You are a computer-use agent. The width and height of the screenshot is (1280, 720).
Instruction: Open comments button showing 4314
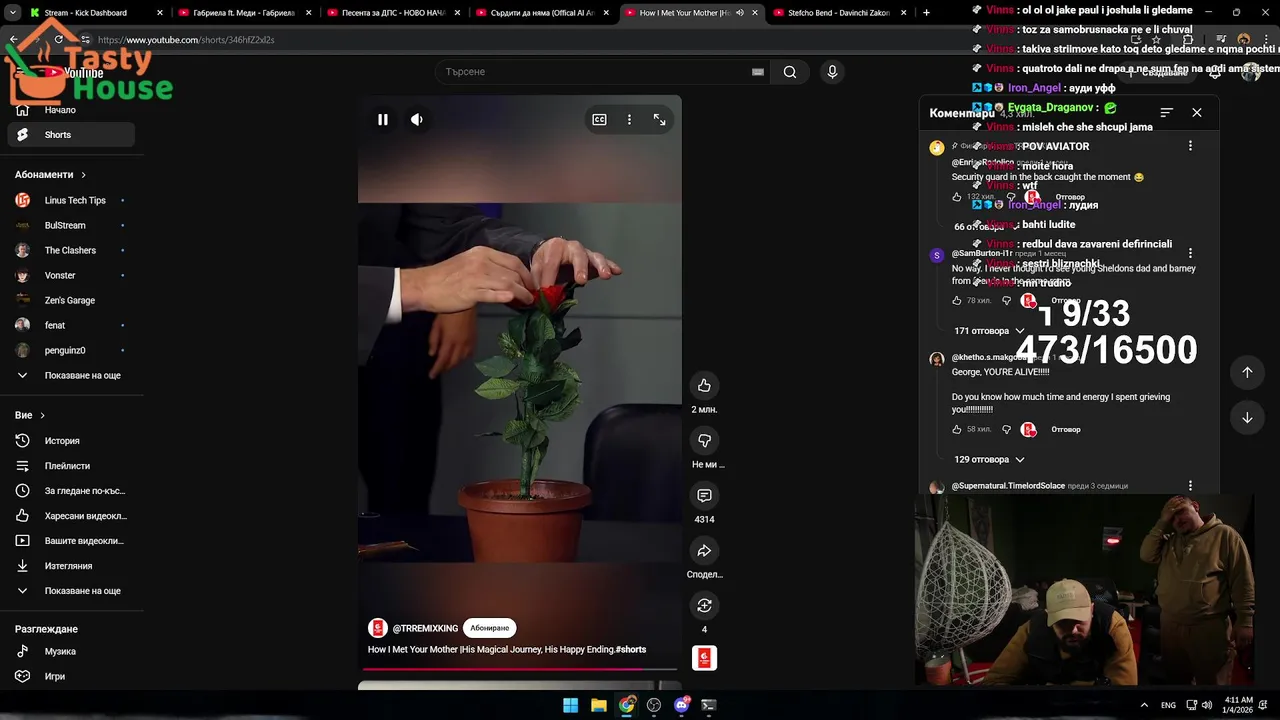704,496
